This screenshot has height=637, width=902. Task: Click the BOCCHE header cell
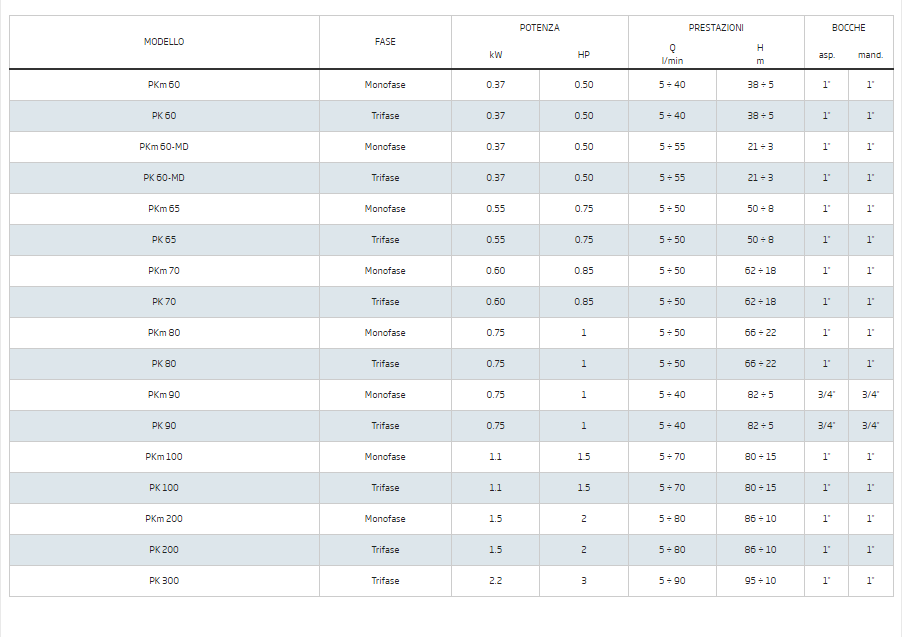point(848,28)
